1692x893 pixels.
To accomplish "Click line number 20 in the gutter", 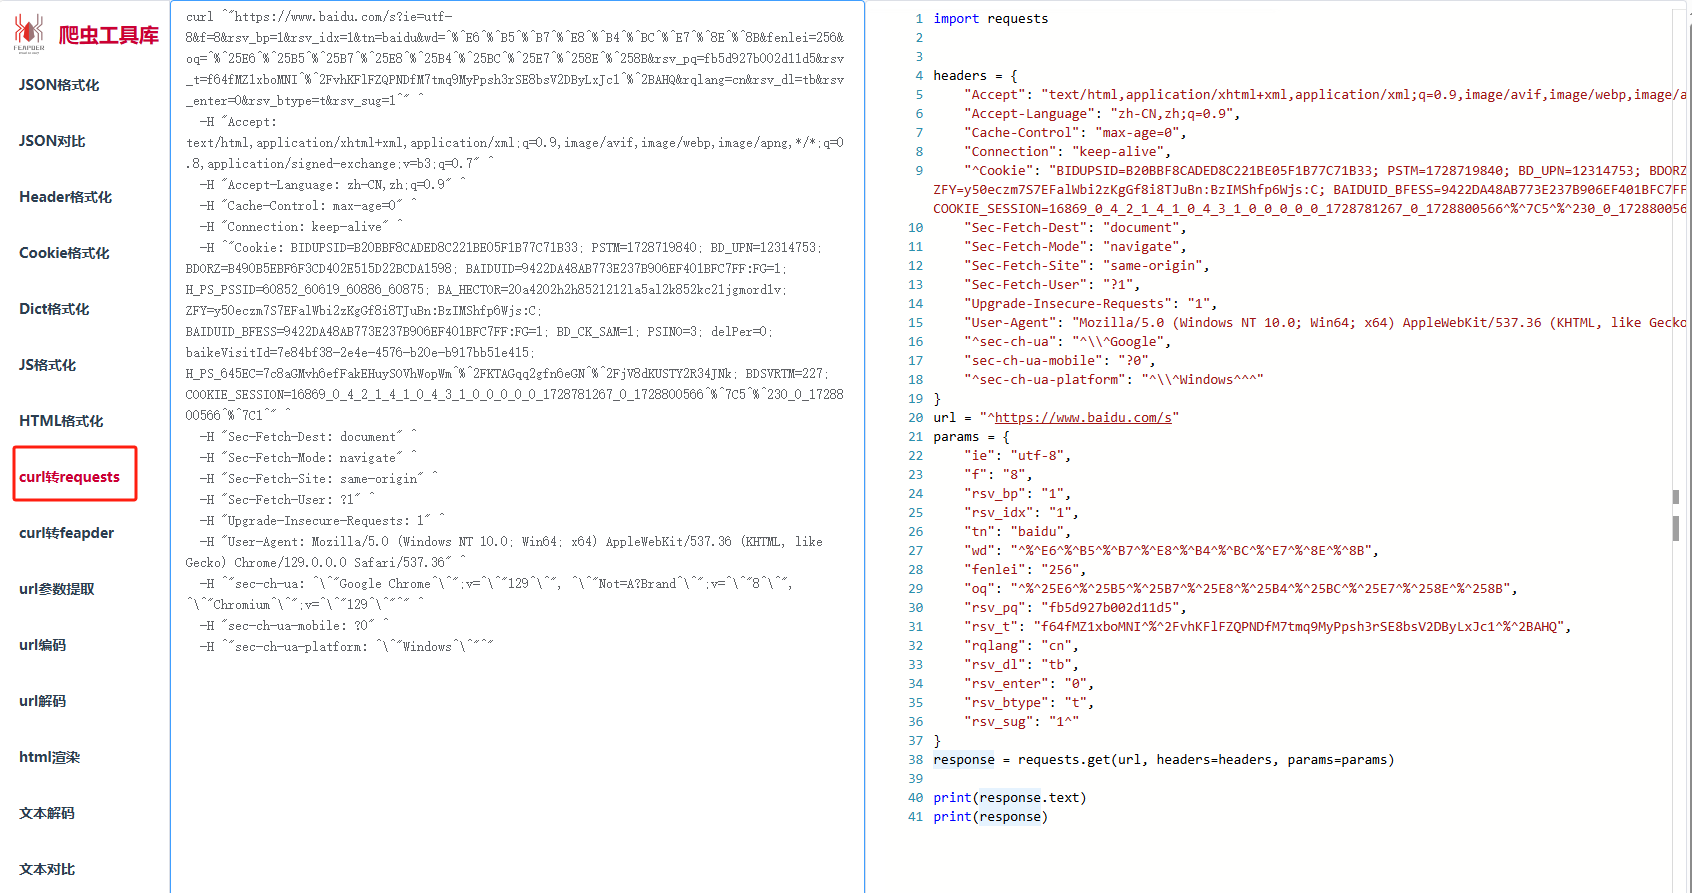I will click(x=915, y=418).
